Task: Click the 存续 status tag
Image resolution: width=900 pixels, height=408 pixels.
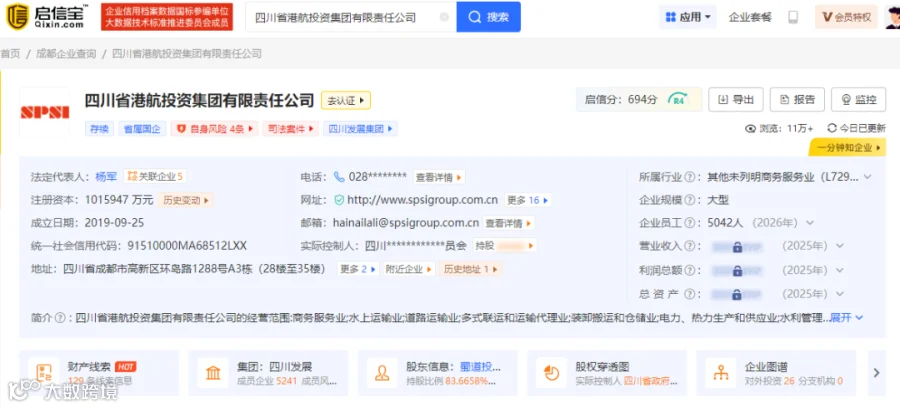Action: (99, 129)
